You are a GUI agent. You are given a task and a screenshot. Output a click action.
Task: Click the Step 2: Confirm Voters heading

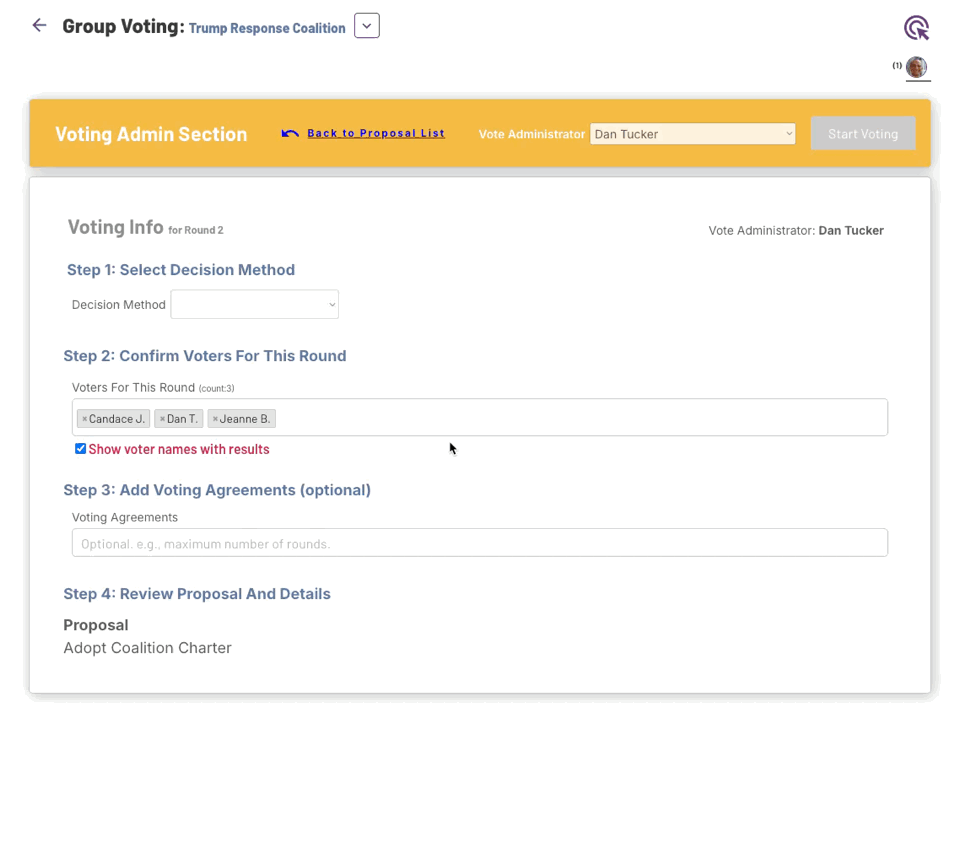pyautogui.click(x=205, y=356)
